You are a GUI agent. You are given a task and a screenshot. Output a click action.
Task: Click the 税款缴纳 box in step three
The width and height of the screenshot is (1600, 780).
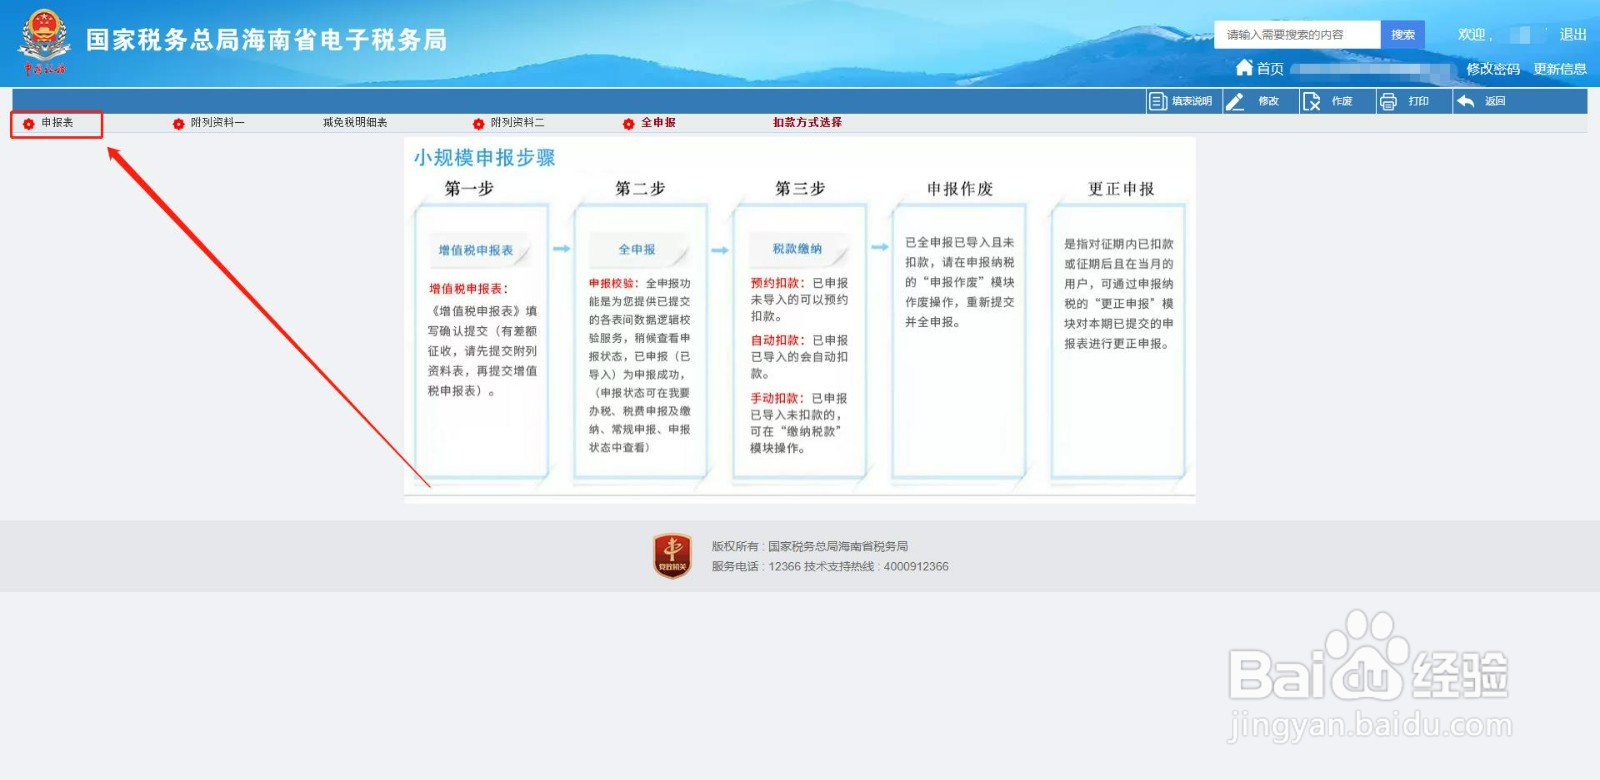click(x=797, y=248)
